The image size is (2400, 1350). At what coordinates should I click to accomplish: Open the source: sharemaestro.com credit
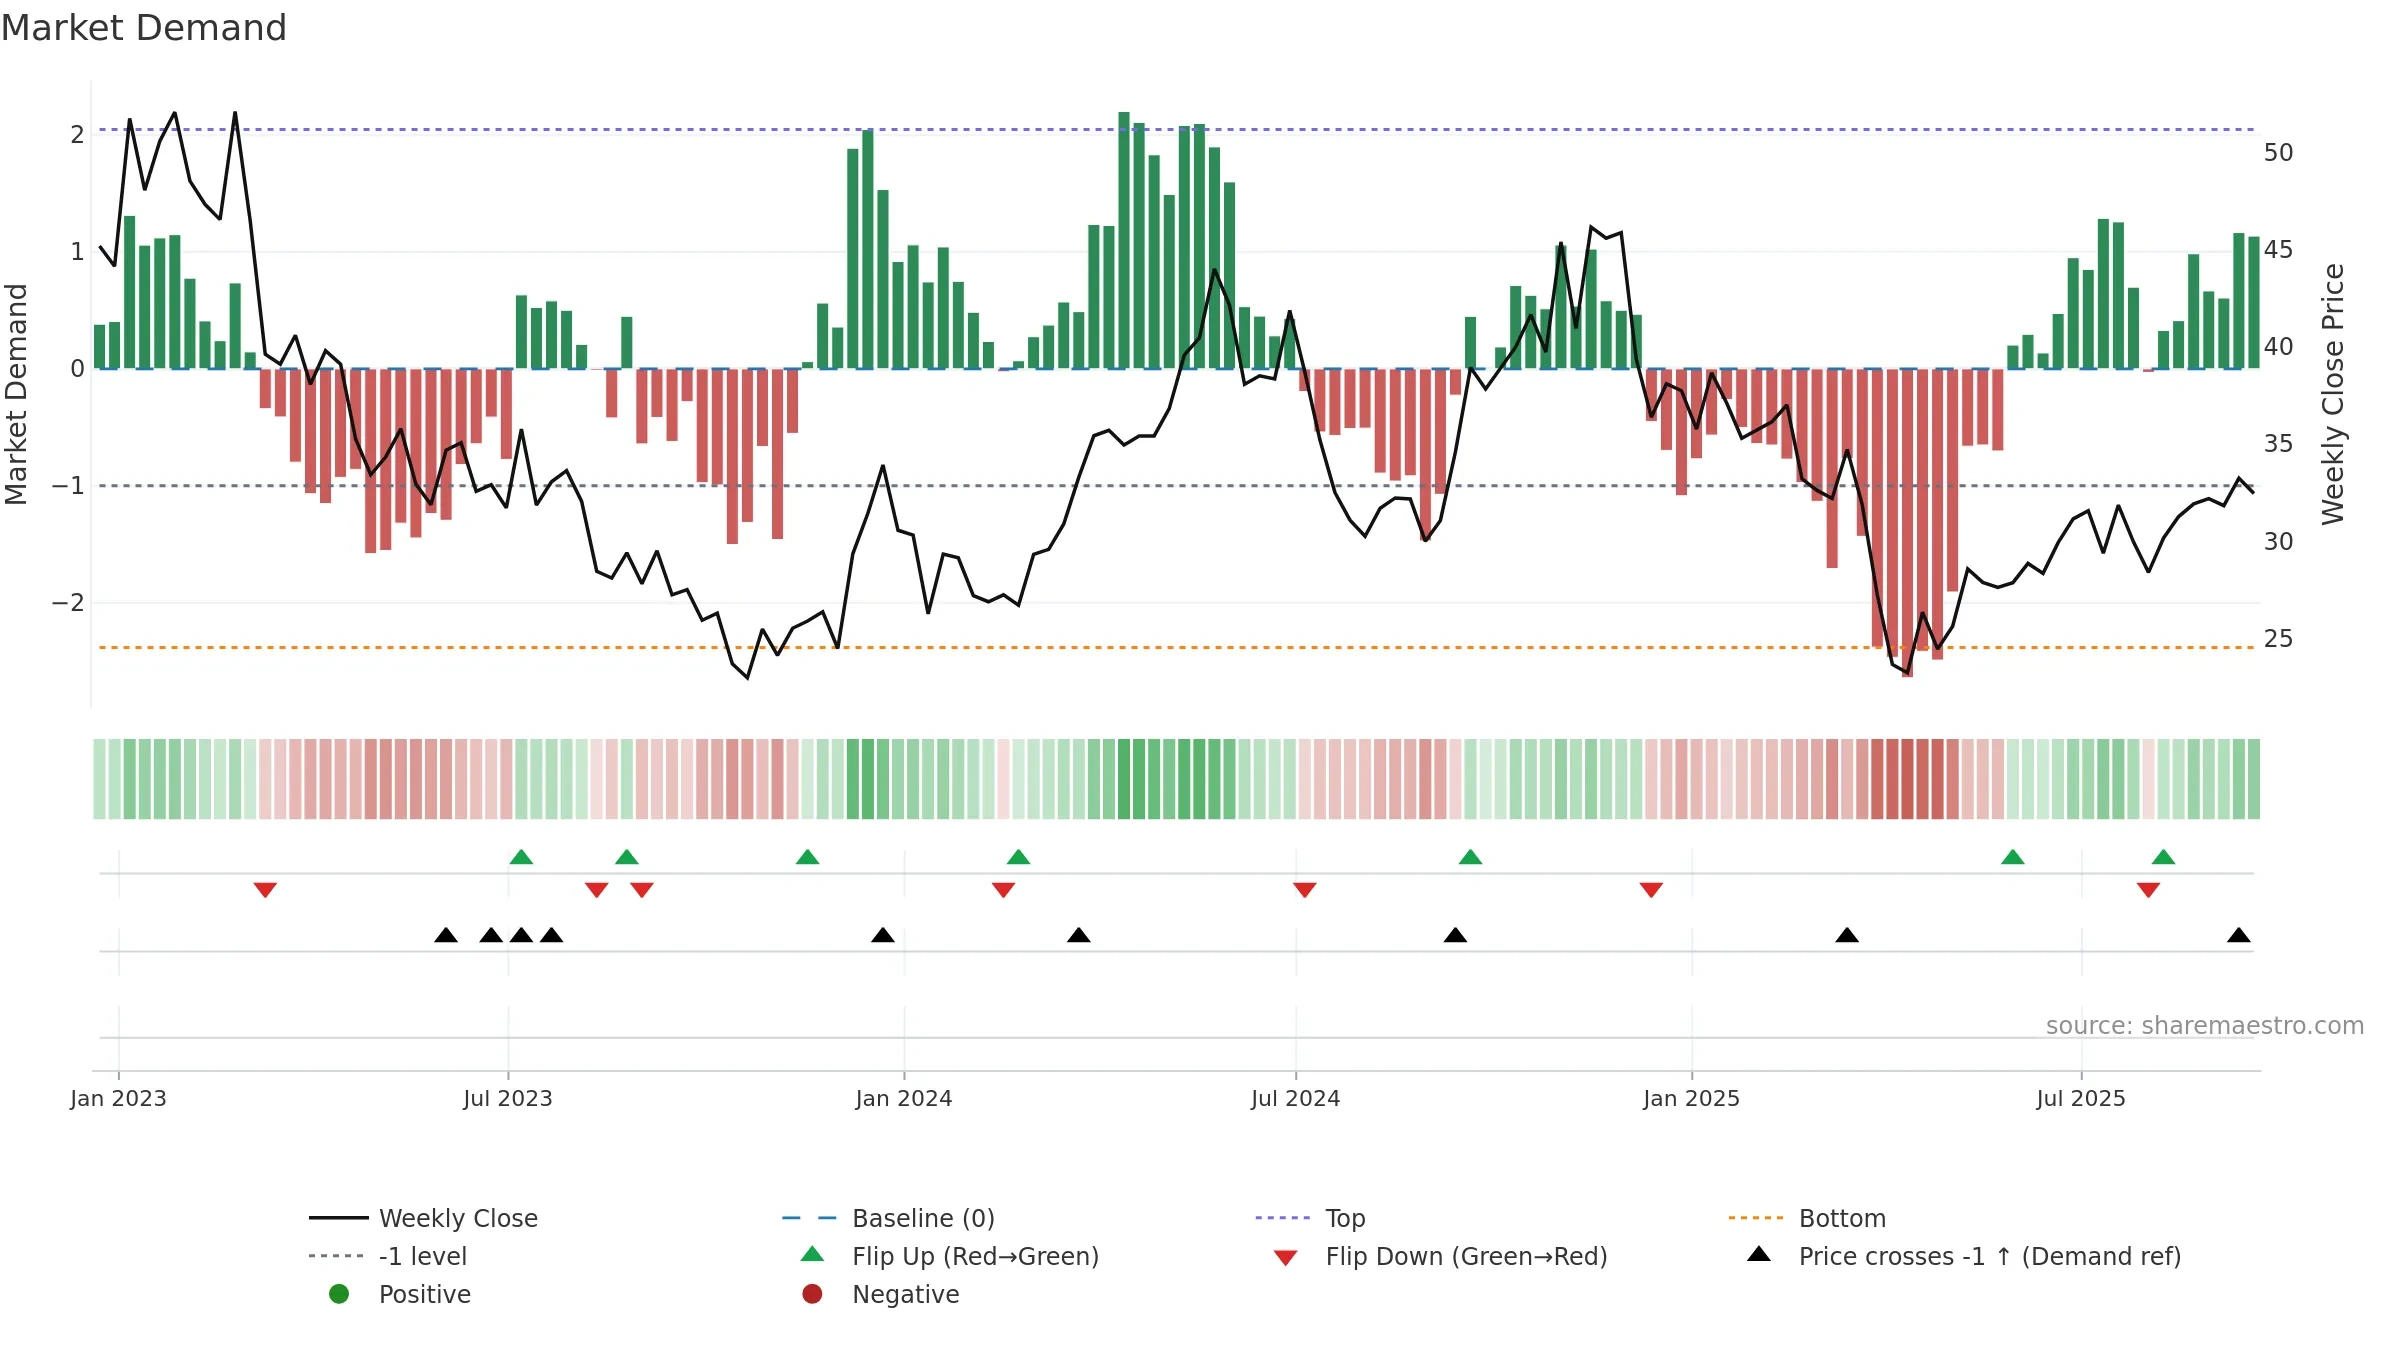[x=2205, y=1026]
